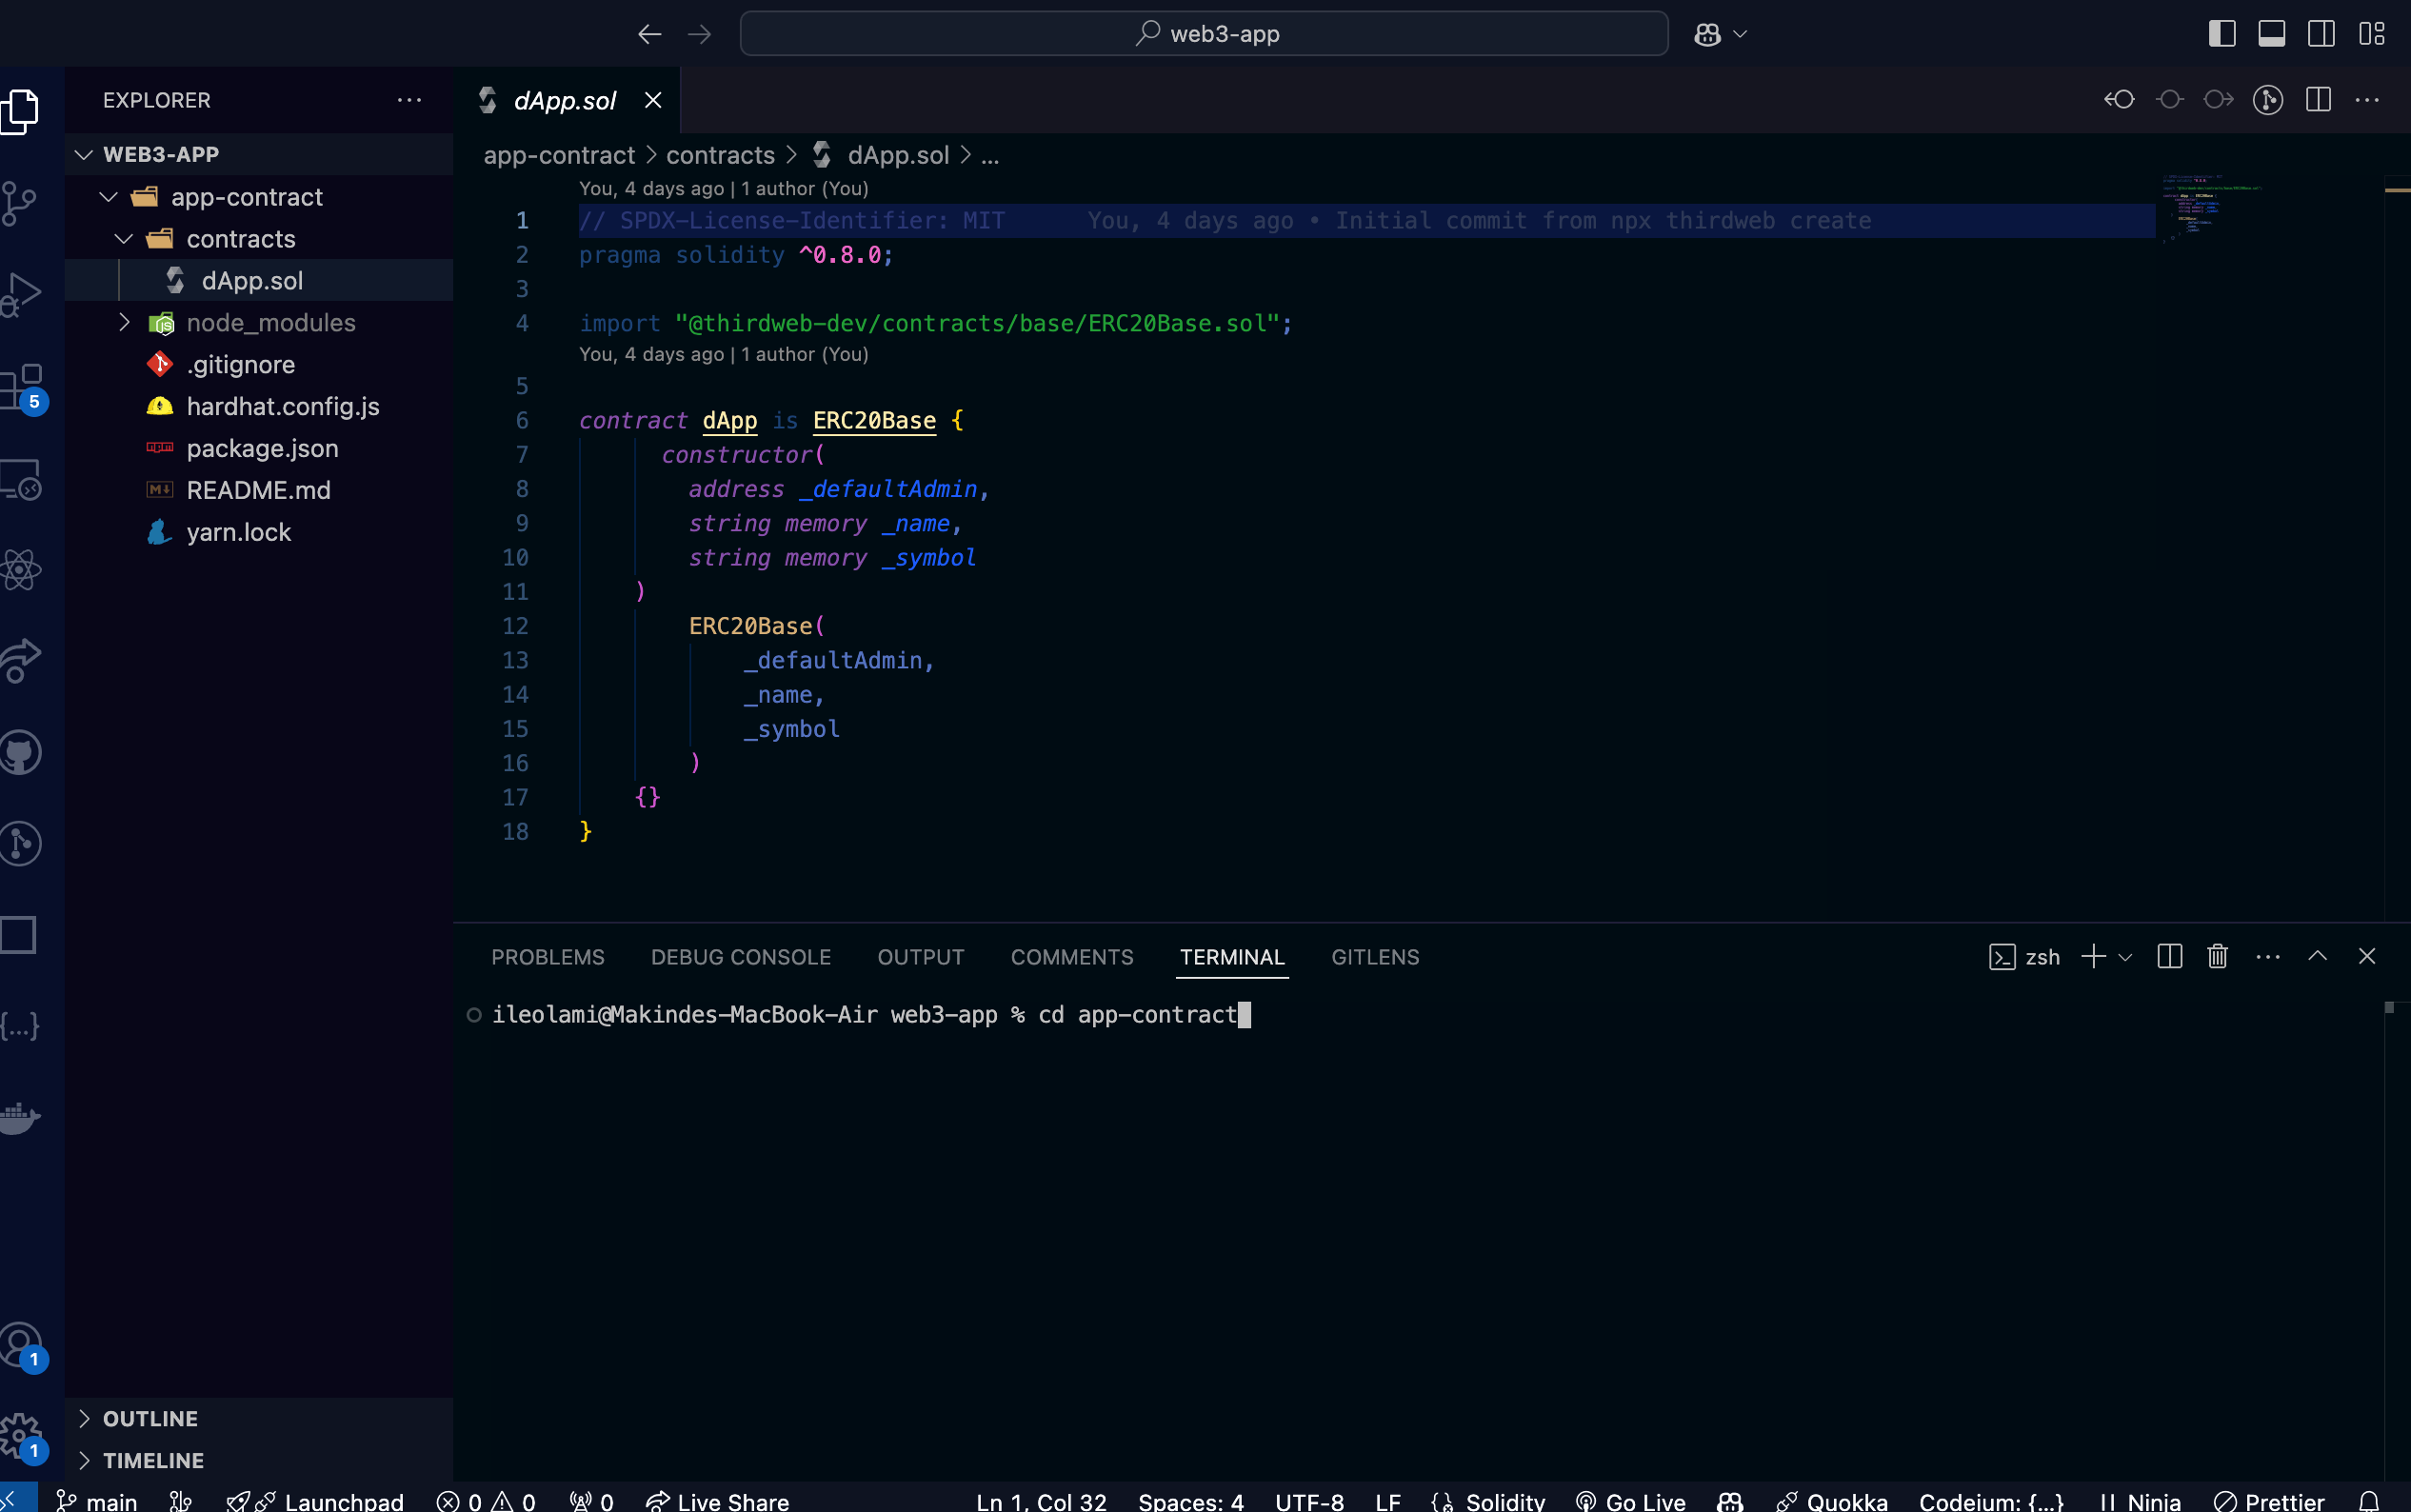This screenshot has height=1512, width=2411.
Task: Click the main branch in status bar
Action: click(x=97, y=1501)
